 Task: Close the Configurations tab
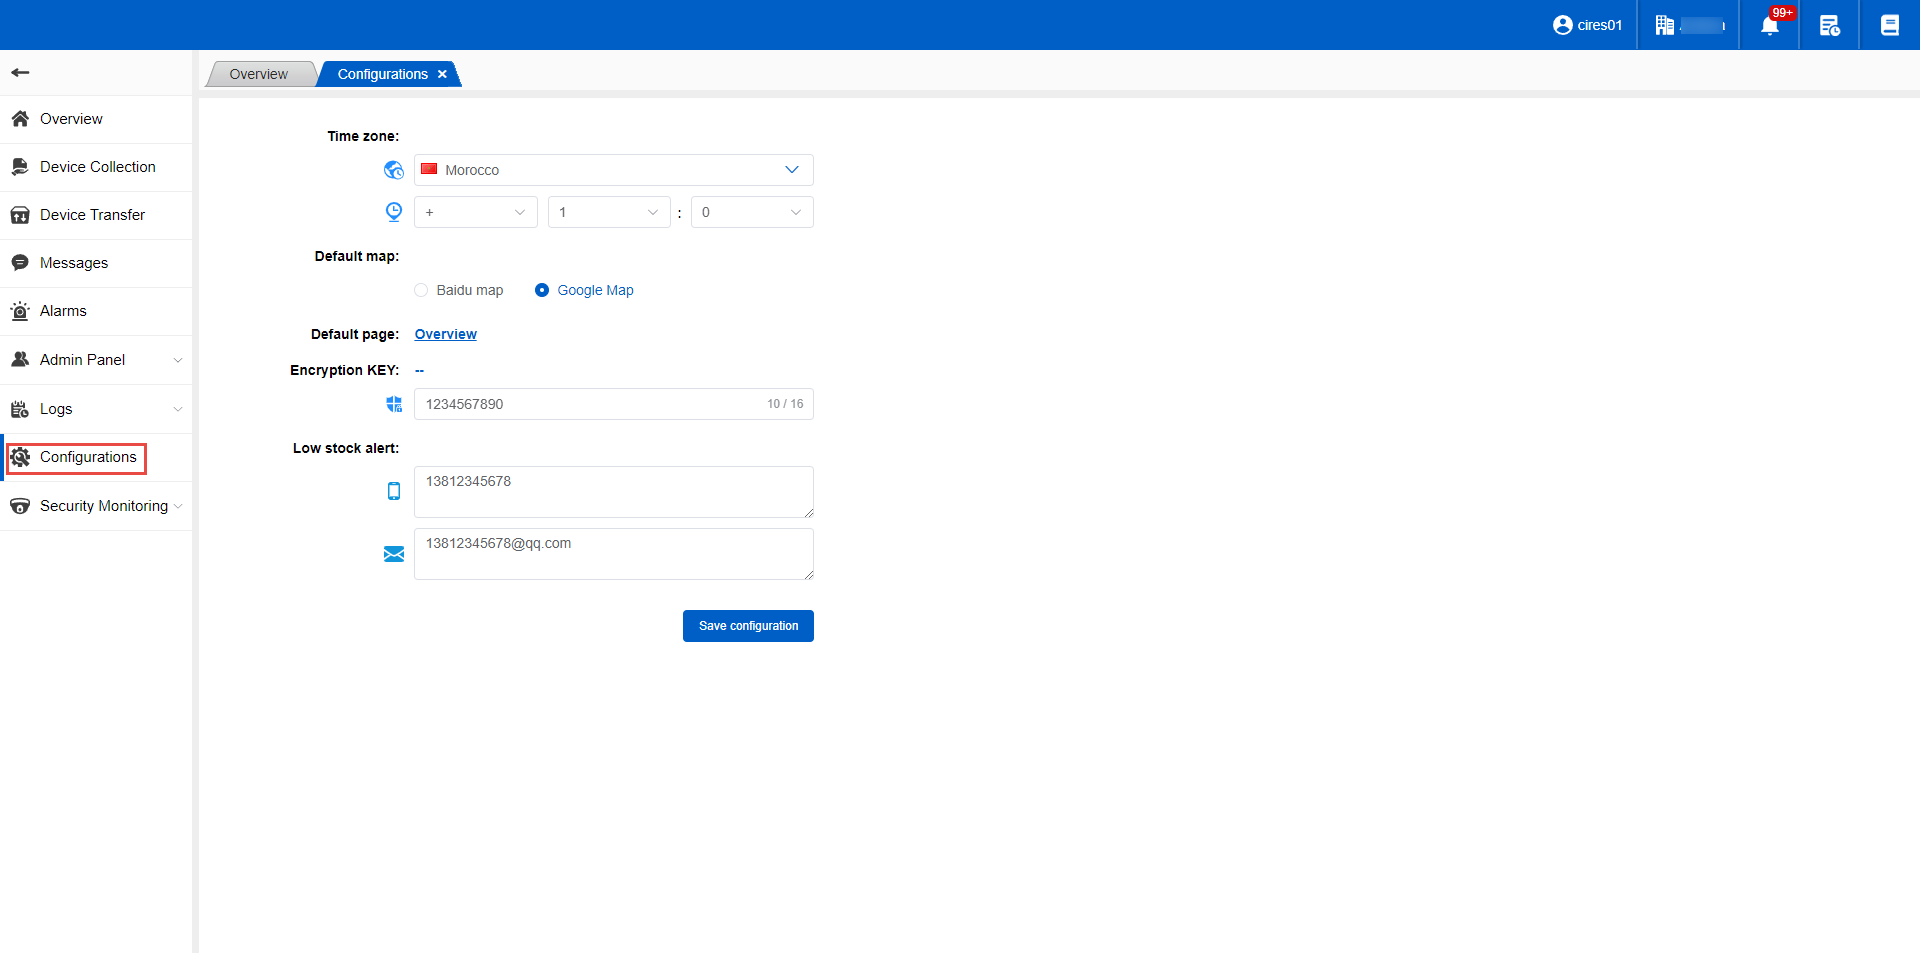(442, 74)
